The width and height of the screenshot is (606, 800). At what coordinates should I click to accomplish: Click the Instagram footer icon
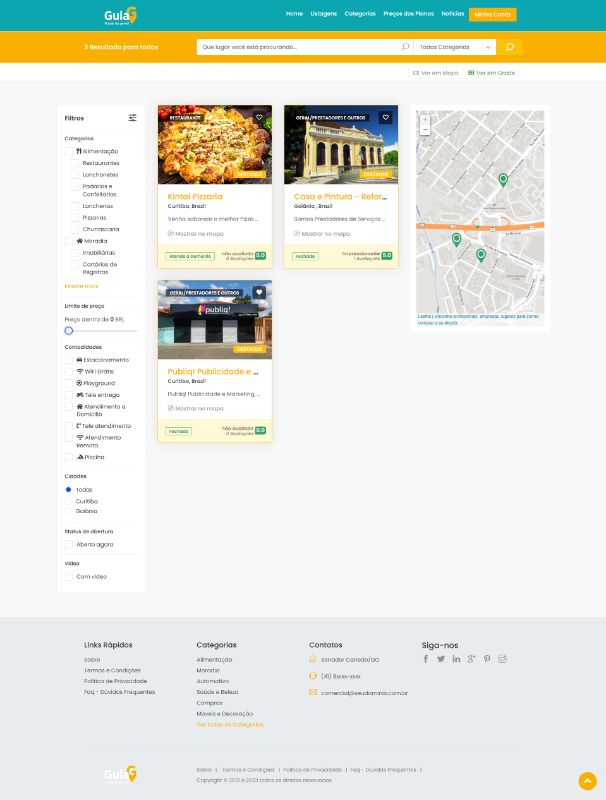pyautogui.click(x=503, y=659)
